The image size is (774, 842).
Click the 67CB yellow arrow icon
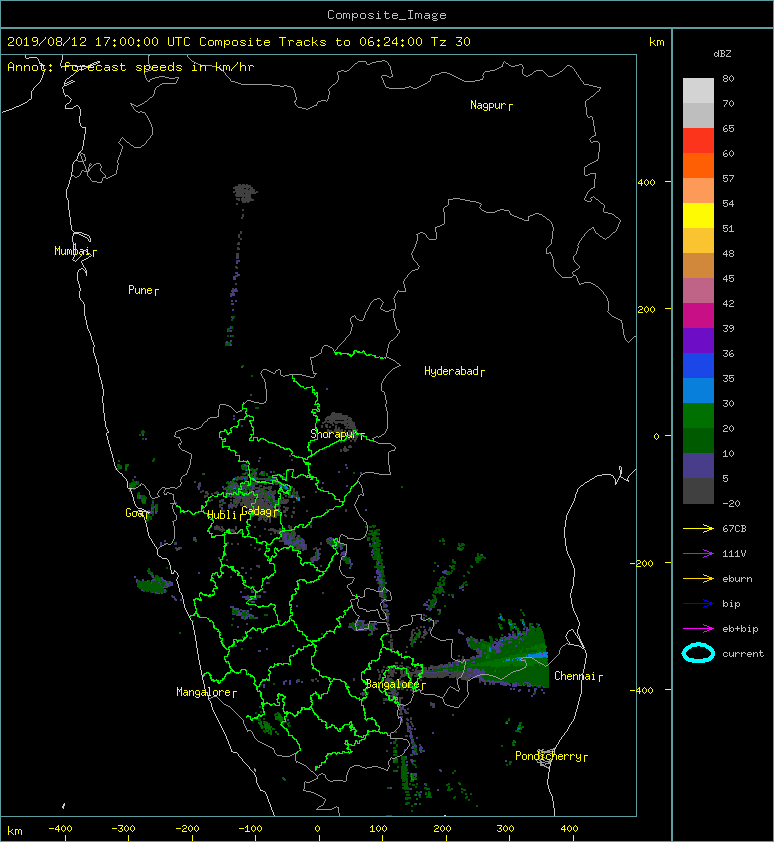(x=698, y=528)
